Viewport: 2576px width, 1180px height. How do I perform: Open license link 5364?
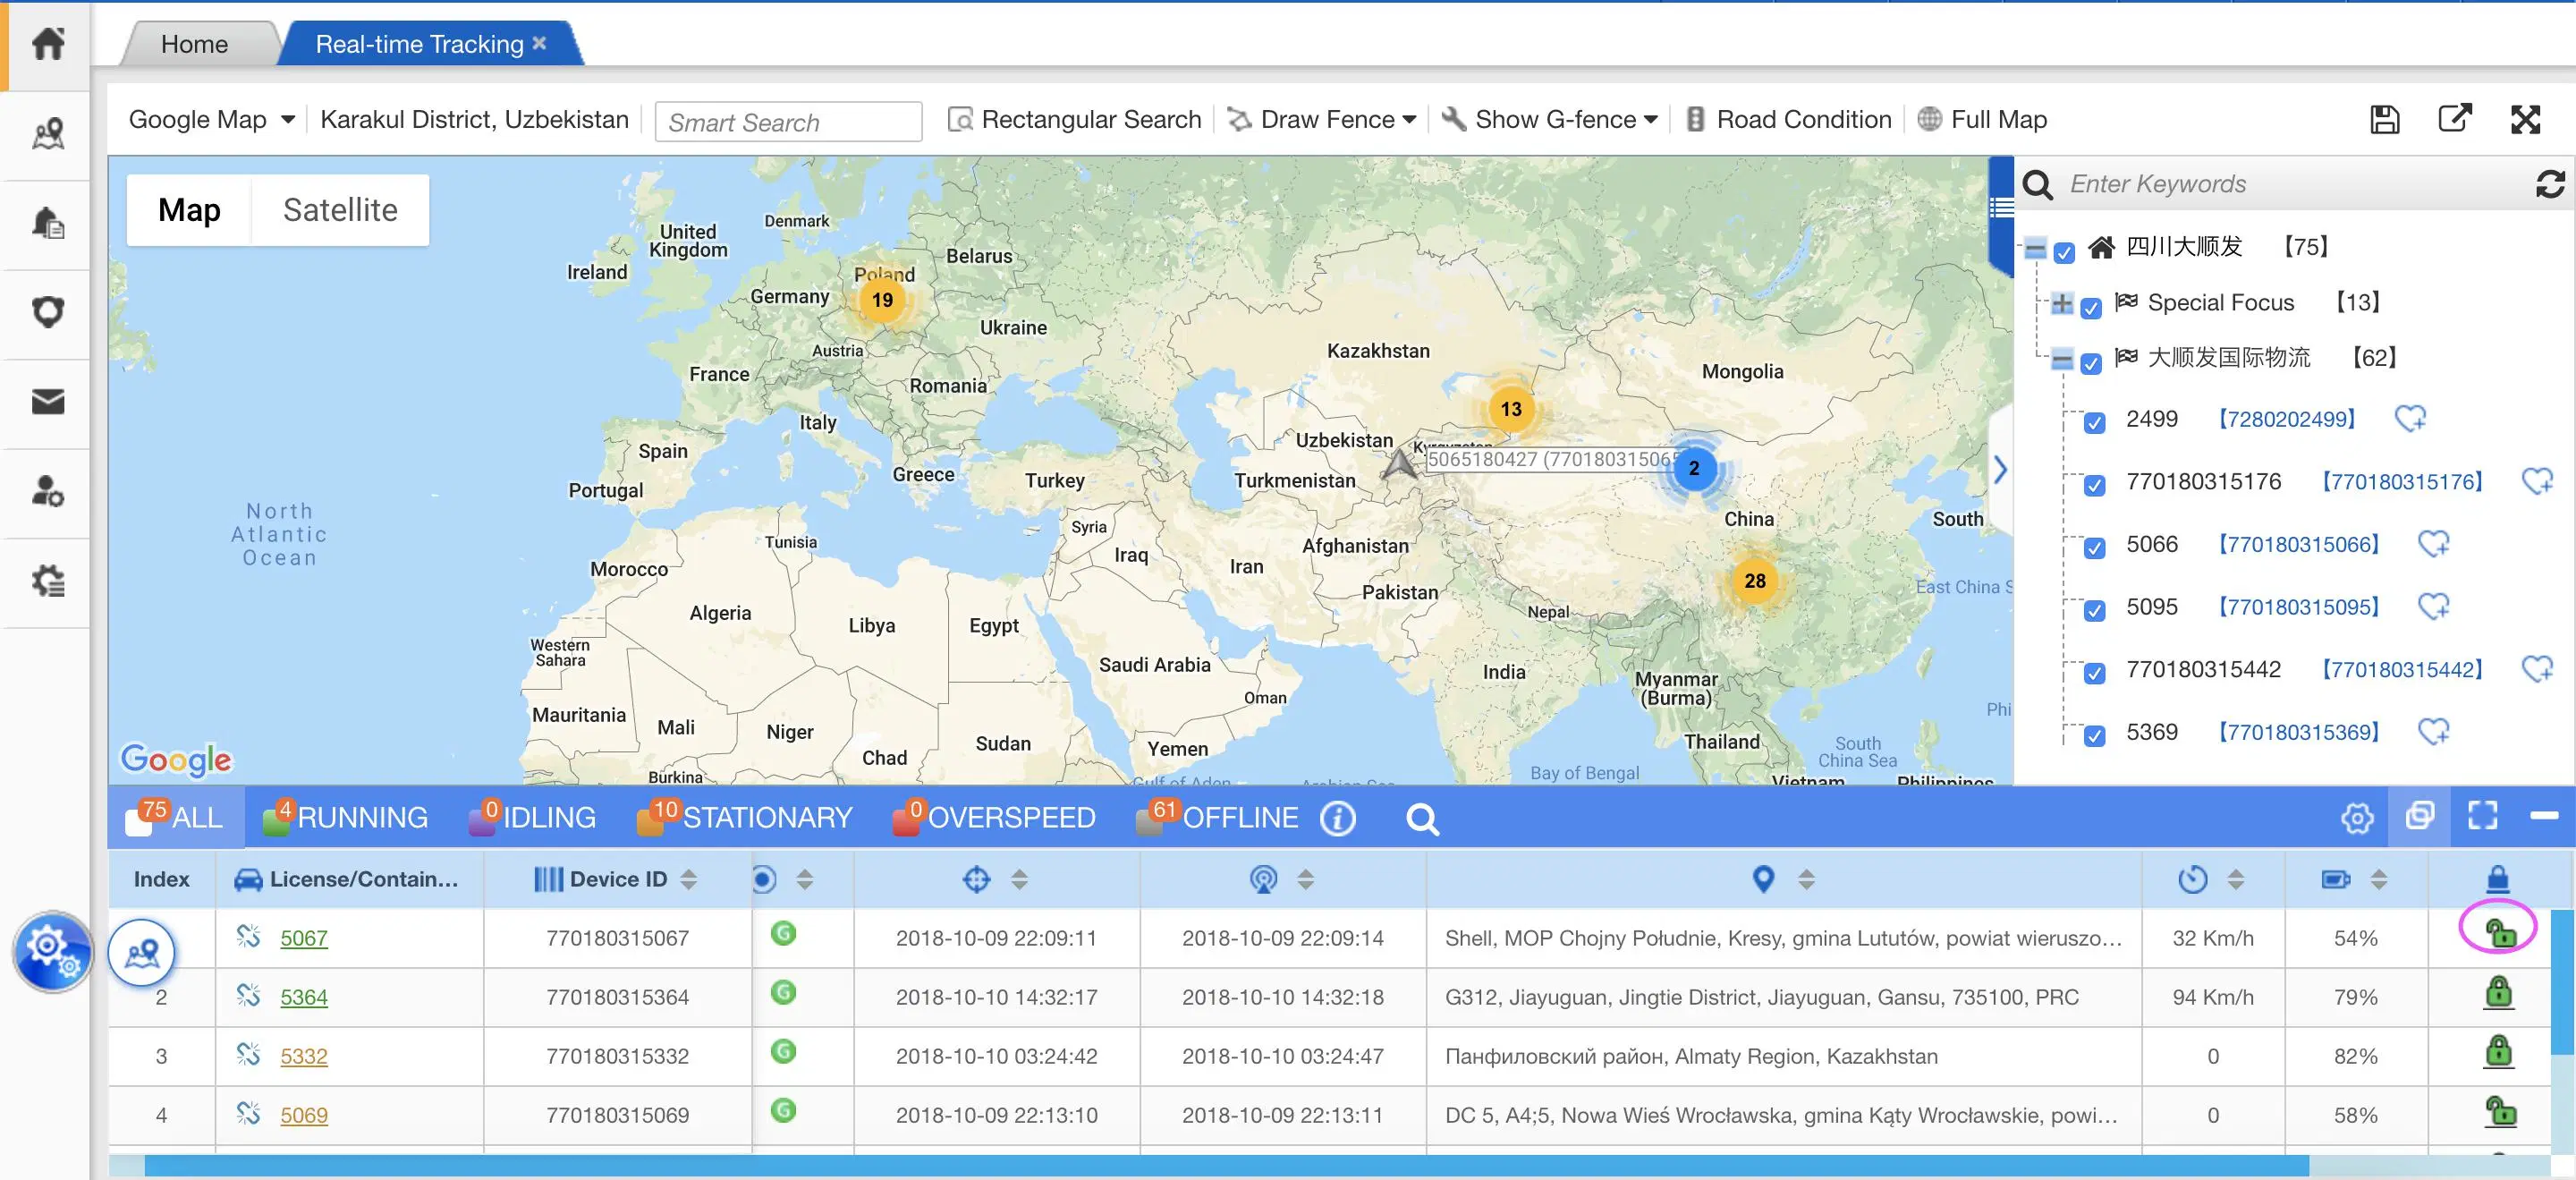point(304,996)
